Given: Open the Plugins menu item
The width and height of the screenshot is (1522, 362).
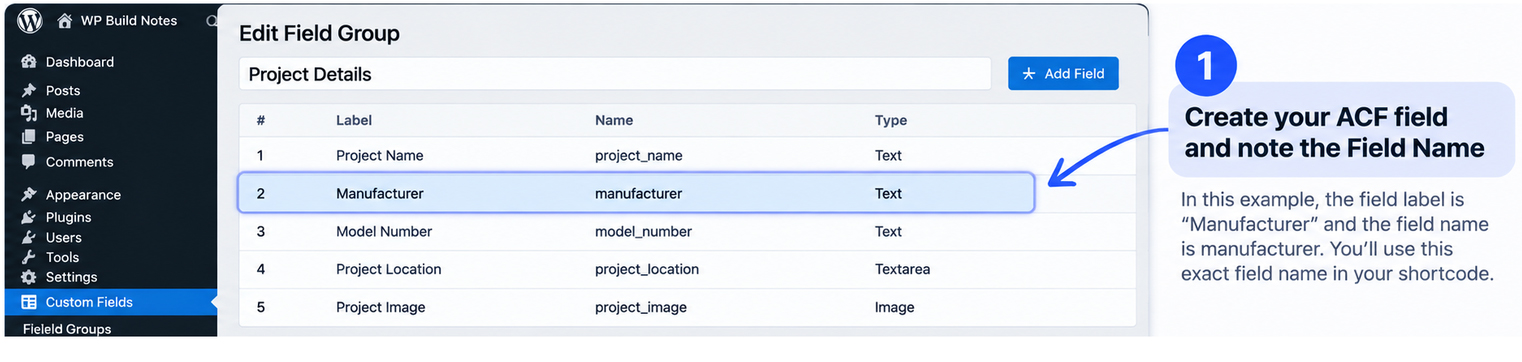Looking at the screenshot, I should [x=69, y=217].
